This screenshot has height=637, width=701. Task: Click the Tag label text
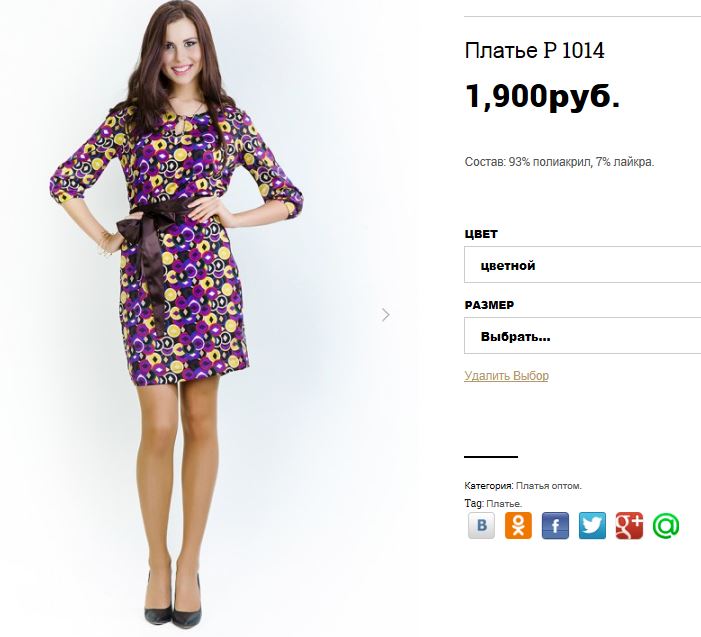pos(474,503)
